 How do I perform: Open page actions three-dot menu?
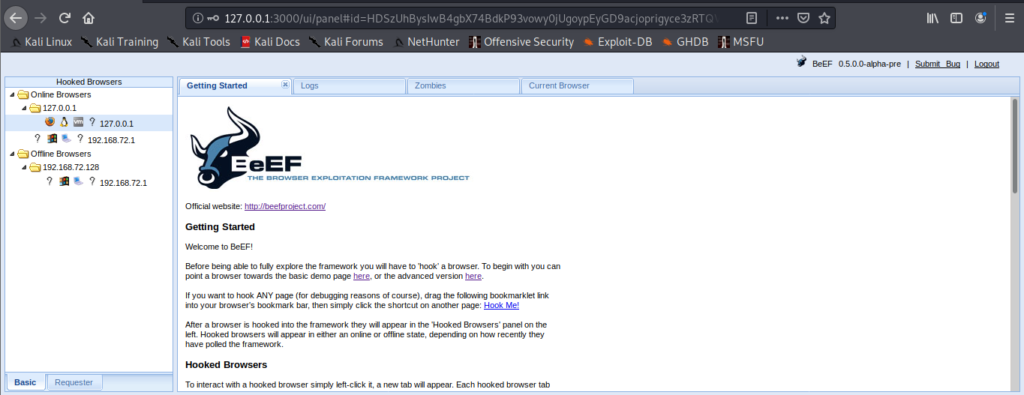pyautogui.click(x=782, y=18)
